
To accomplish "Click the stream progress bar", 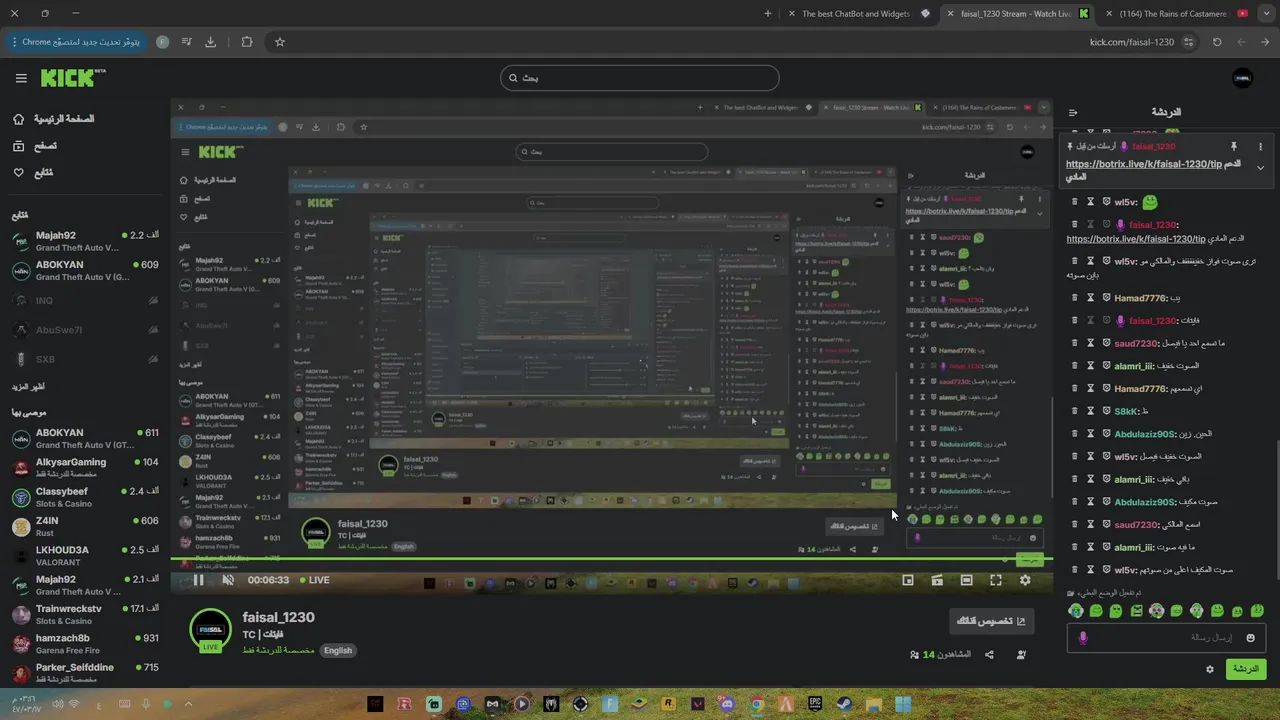I will pyautogui.click(x=611, y=560).
